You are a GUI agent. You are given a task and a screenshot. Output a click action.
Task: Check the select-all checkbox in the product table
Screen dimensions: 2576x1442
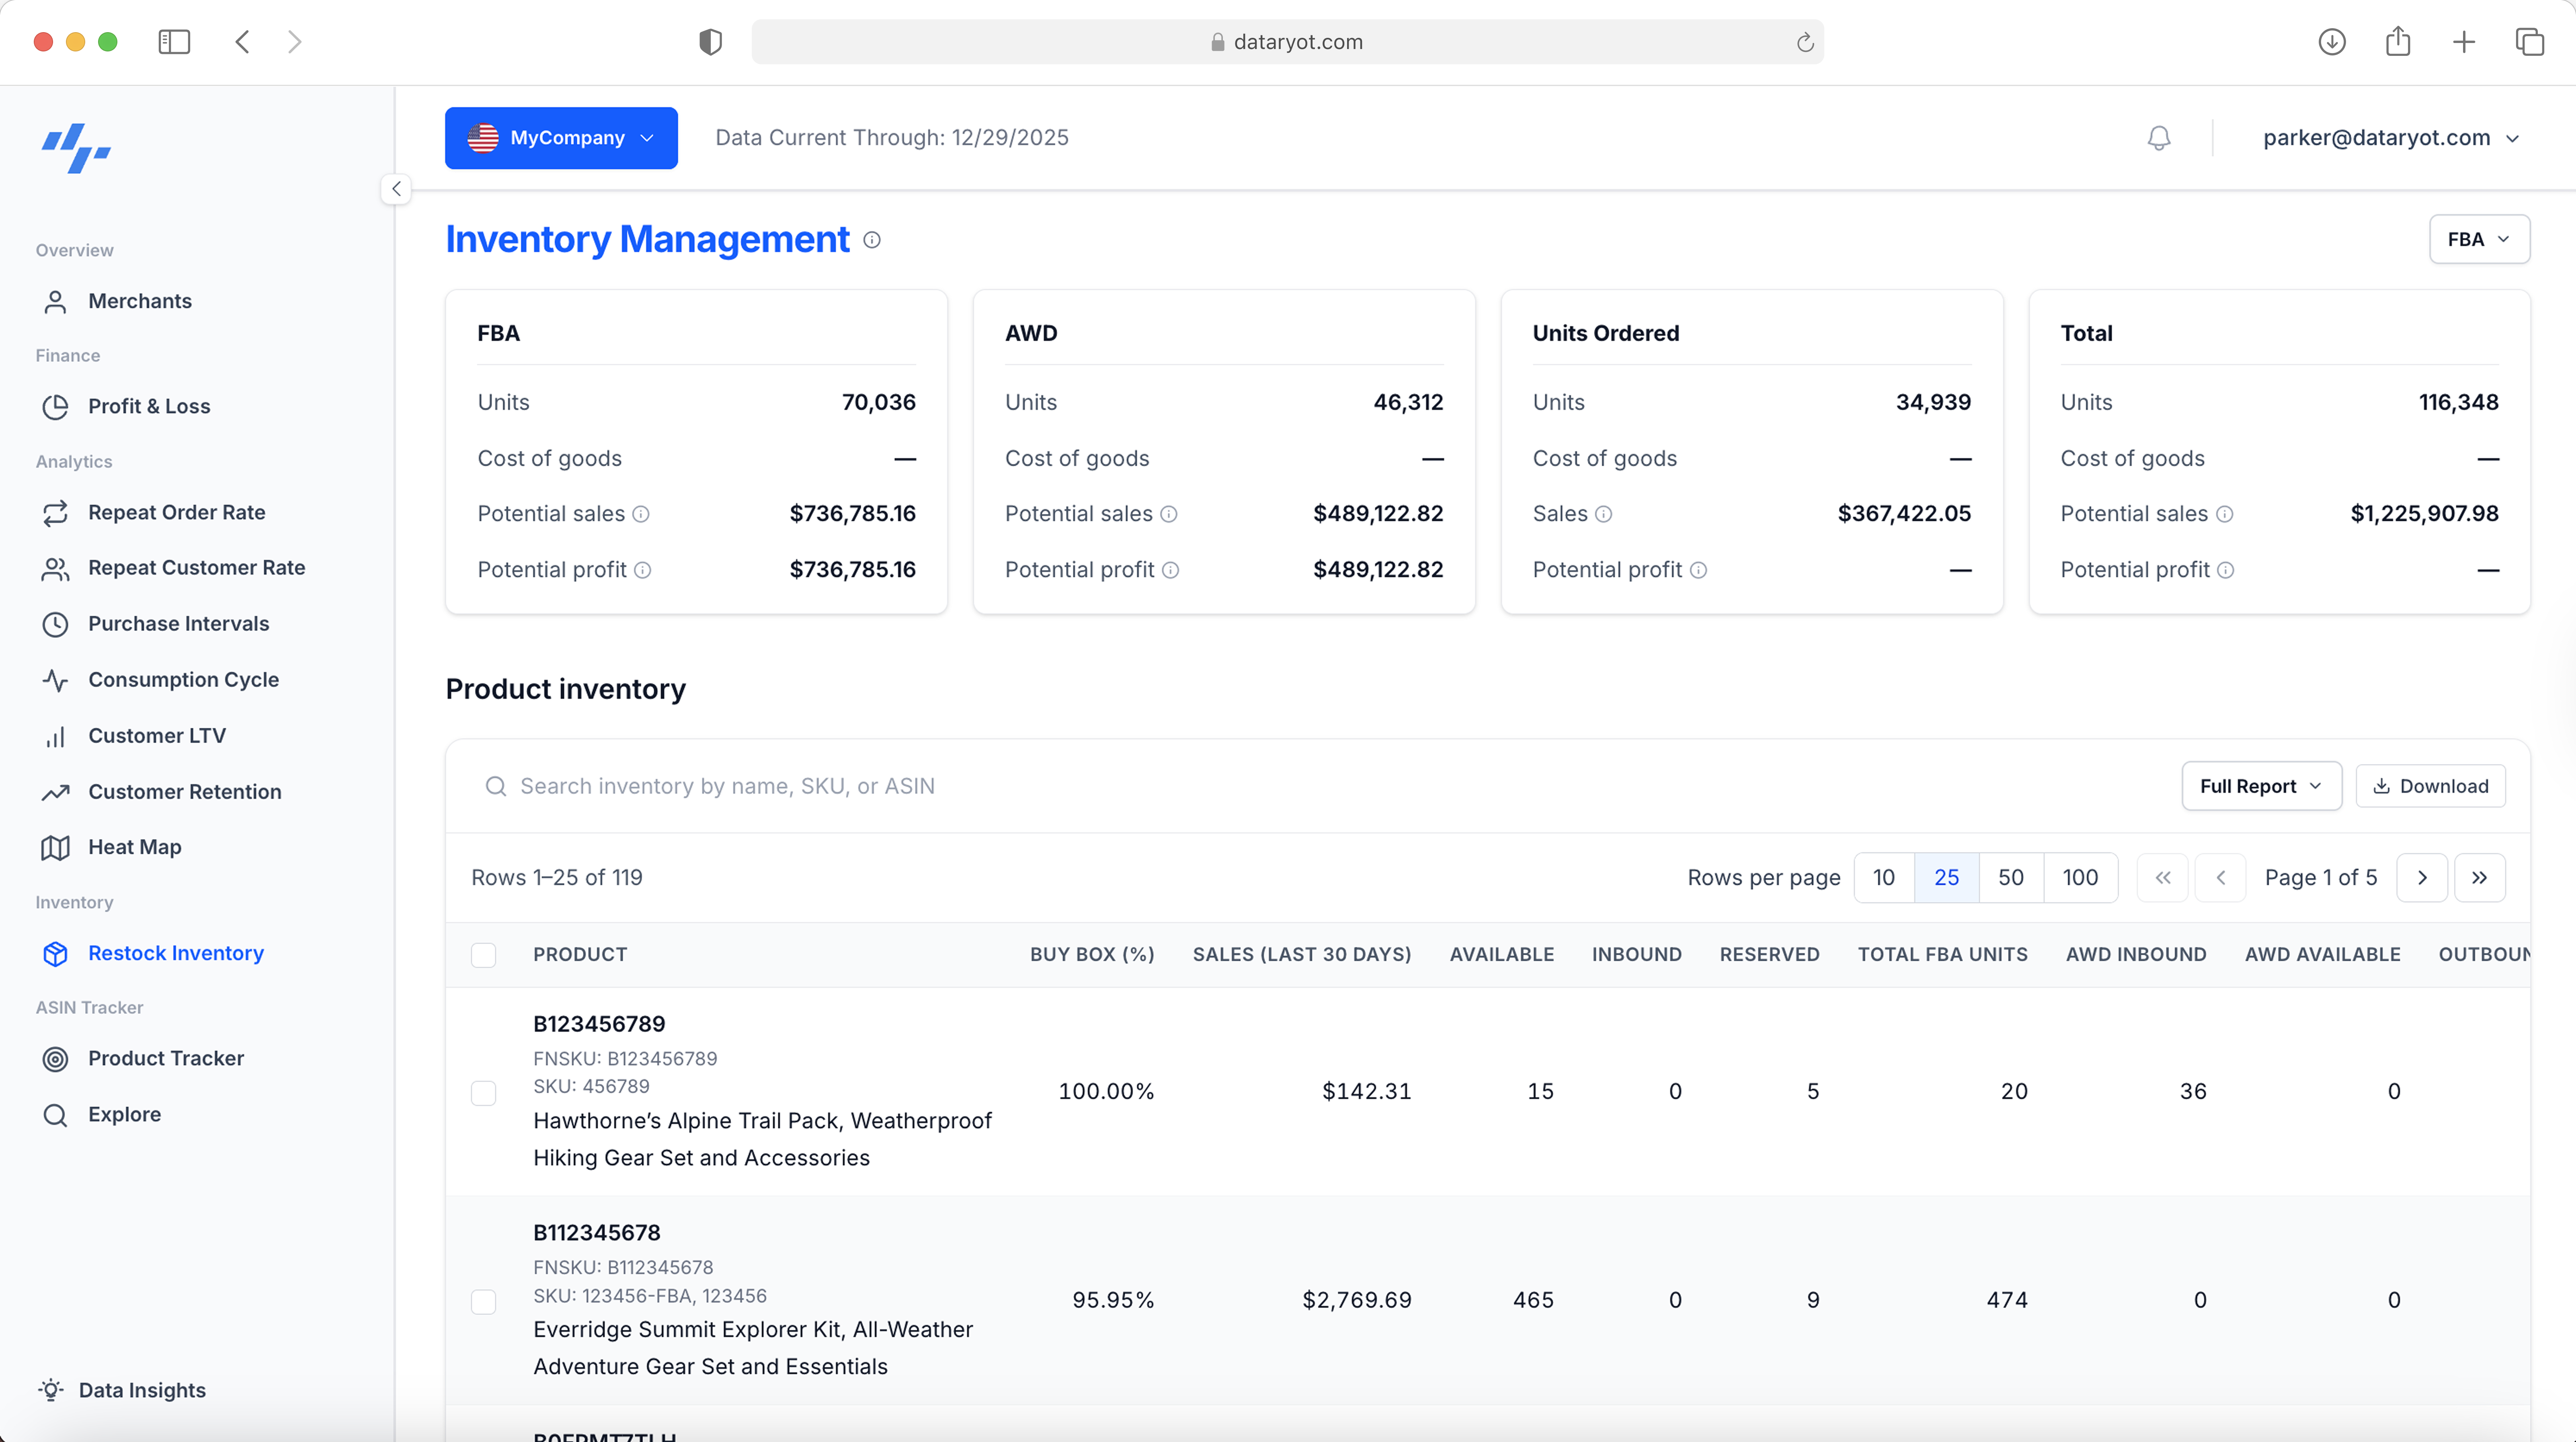[x=484, y=955]
